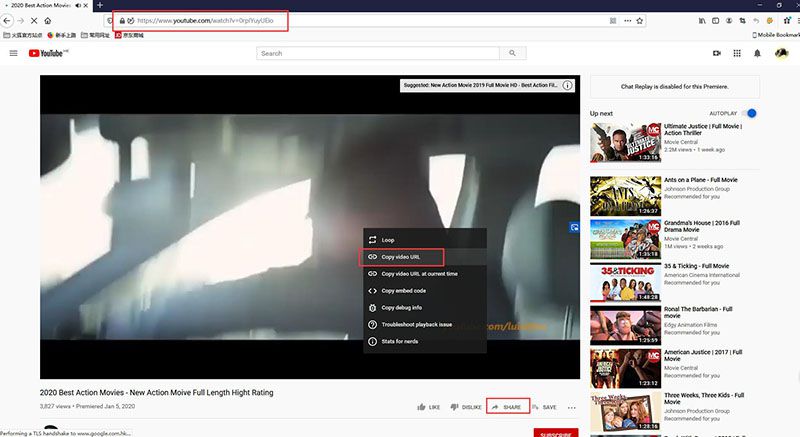Click American Justice 2017 title link

click(x=703, y=355)
